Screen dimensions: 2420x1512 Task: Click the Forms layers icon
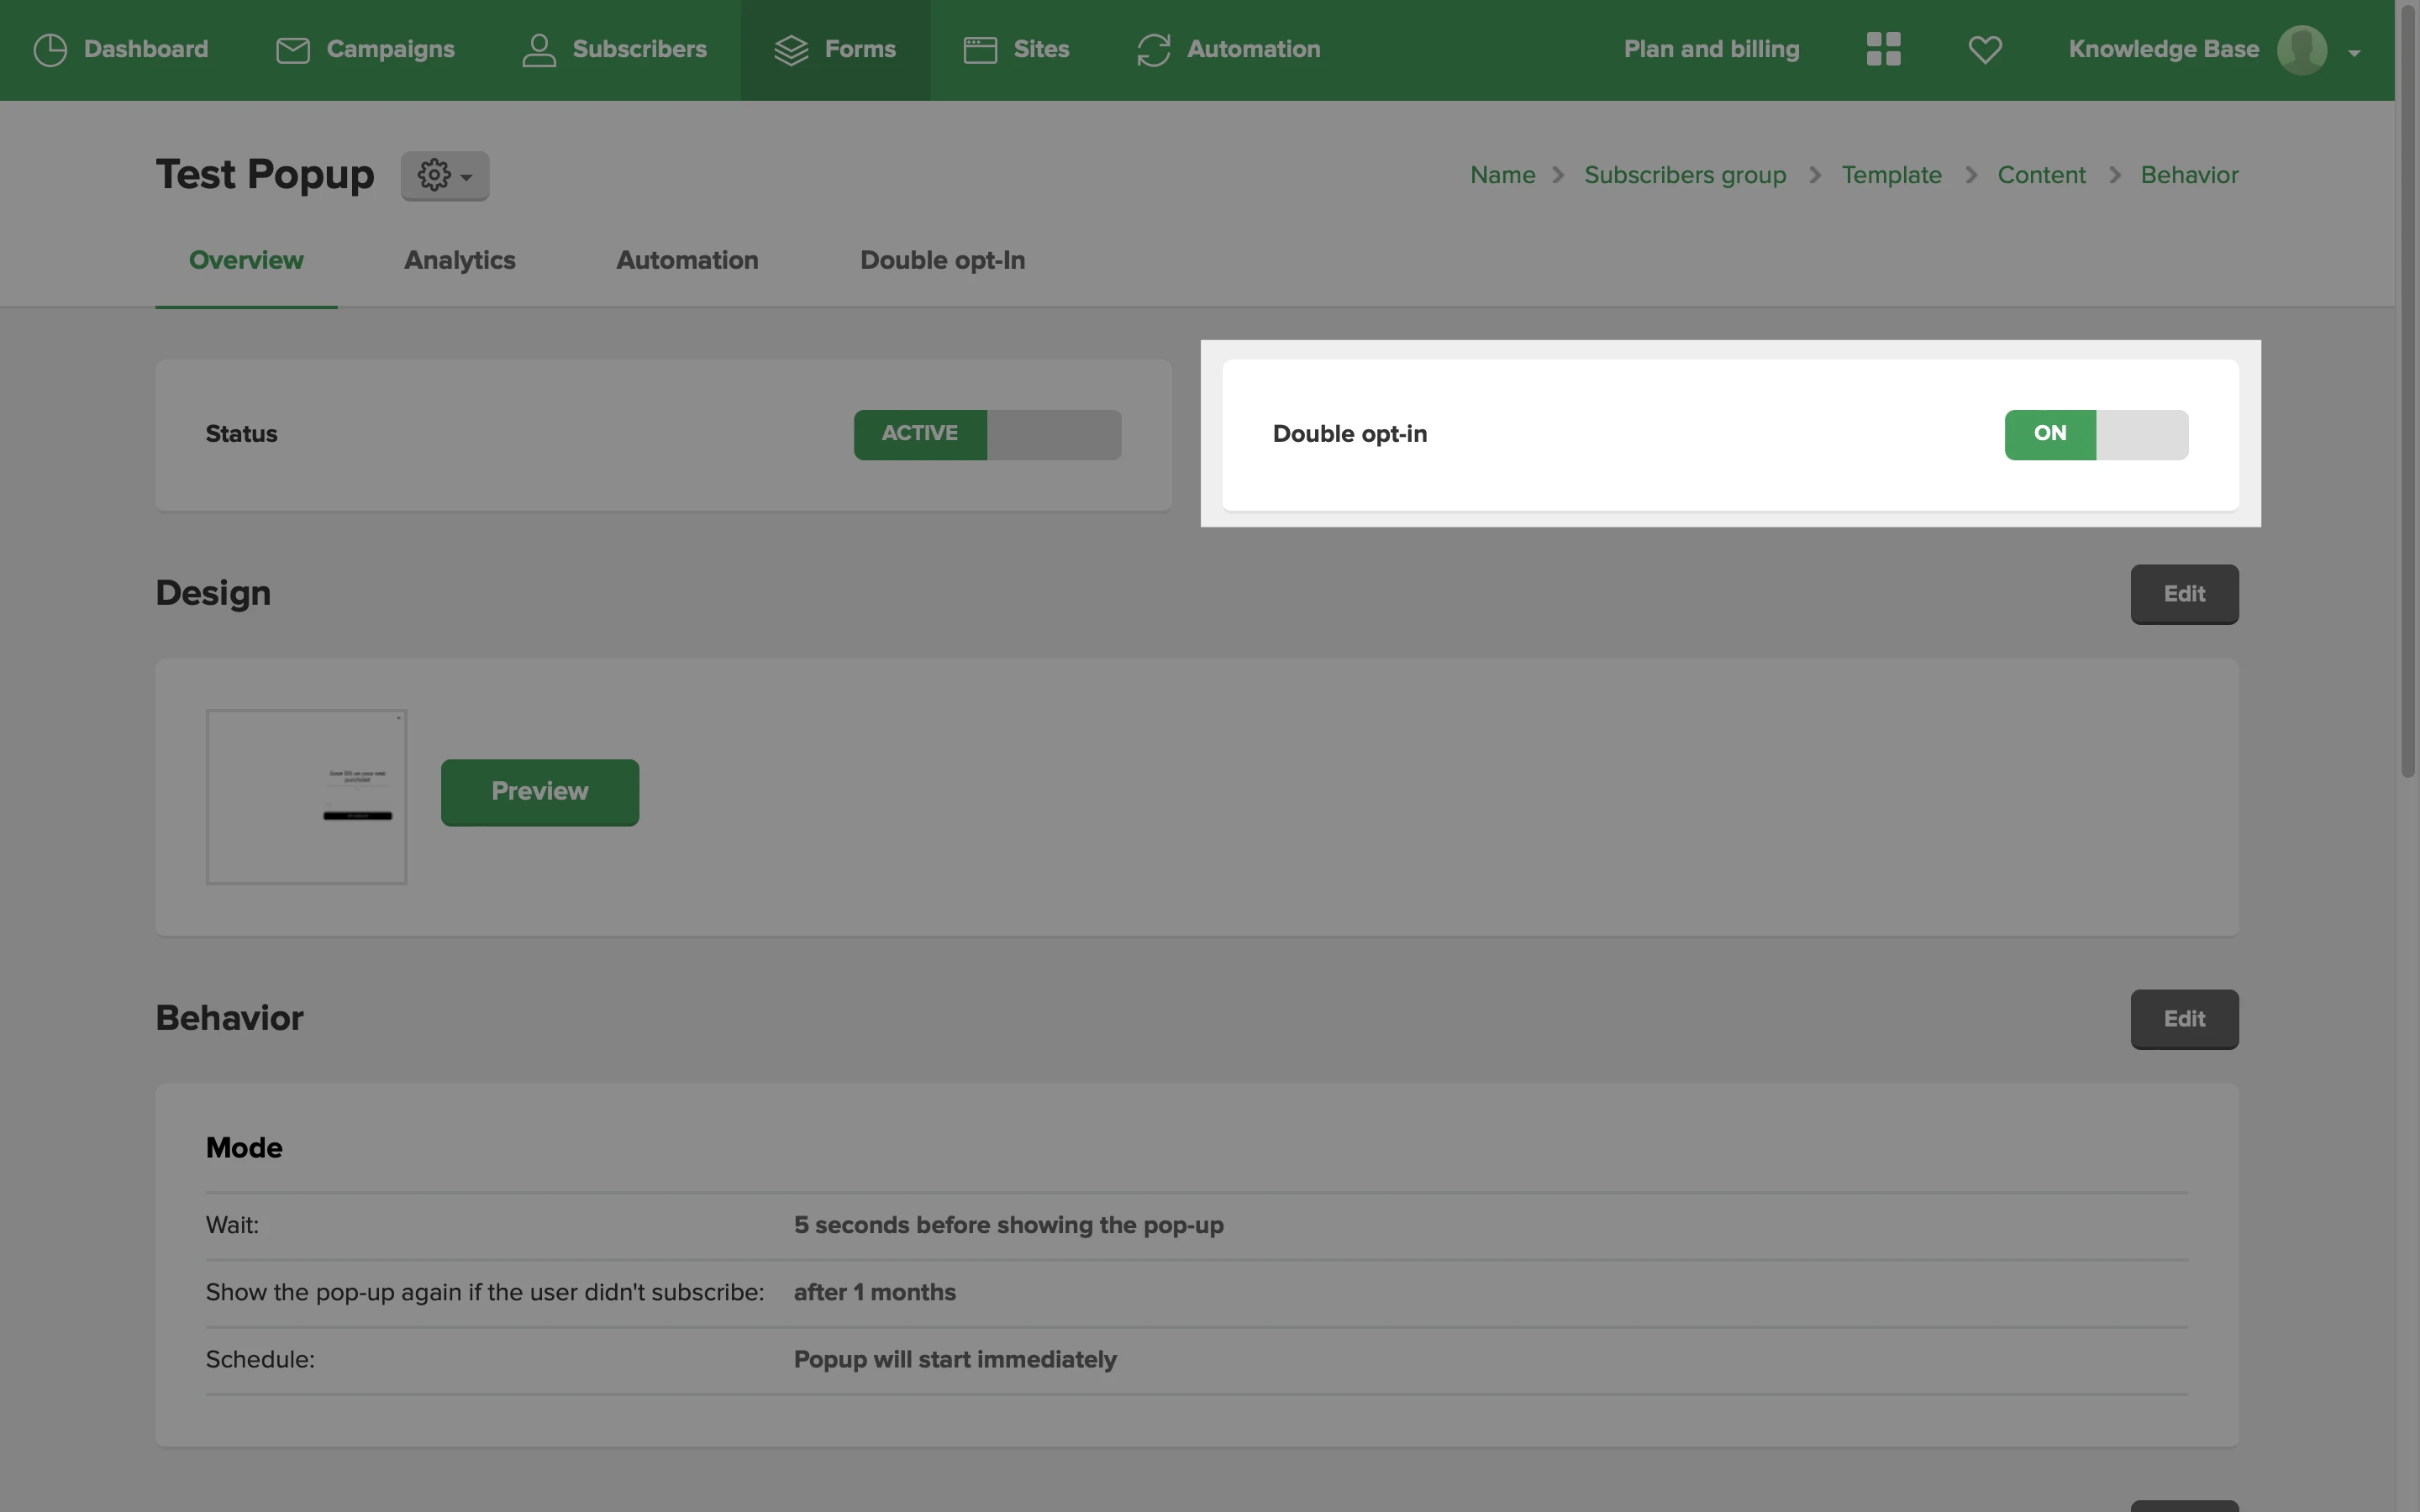(x=791, y=50)
